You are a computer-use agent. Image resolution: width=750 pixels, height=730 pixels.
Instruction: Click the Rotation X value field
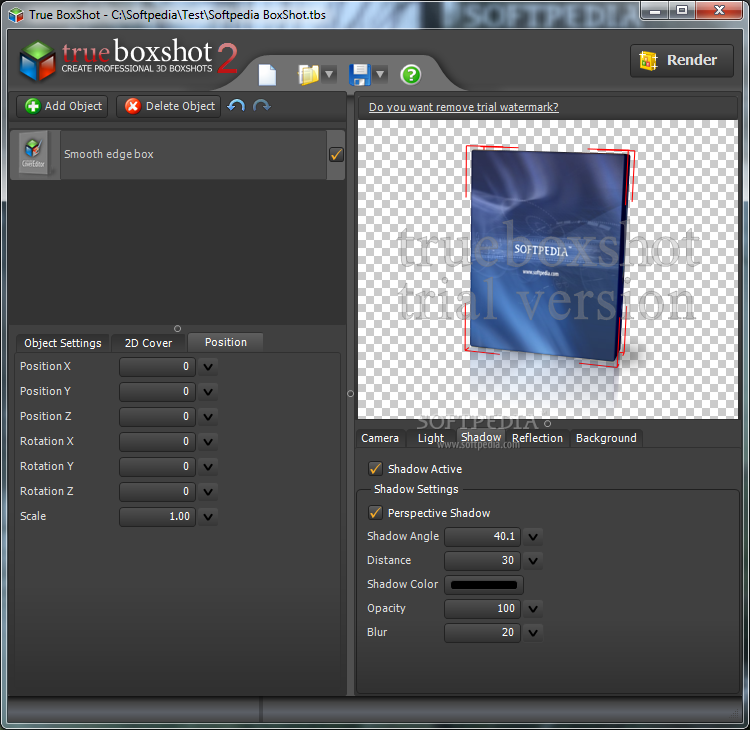click(x=157, y=441)
